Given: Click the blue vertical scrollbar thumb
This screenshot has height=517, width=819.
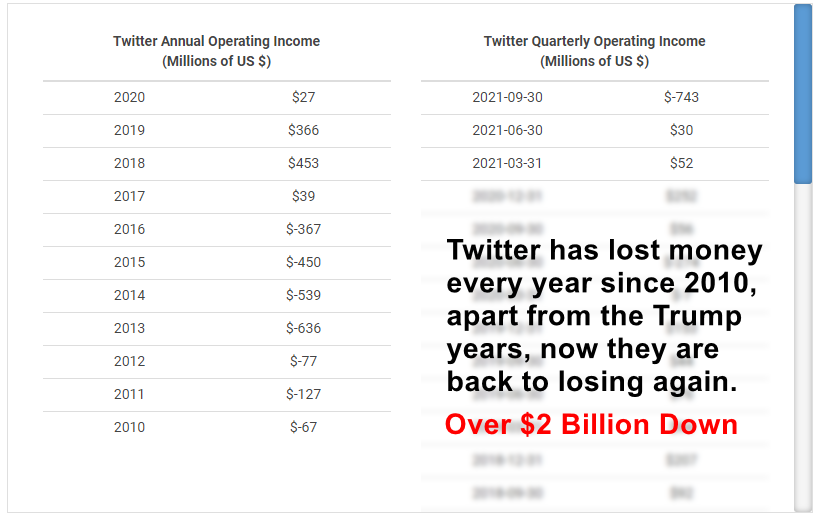Looking at the screenshot, I should [x=803, y=94].
